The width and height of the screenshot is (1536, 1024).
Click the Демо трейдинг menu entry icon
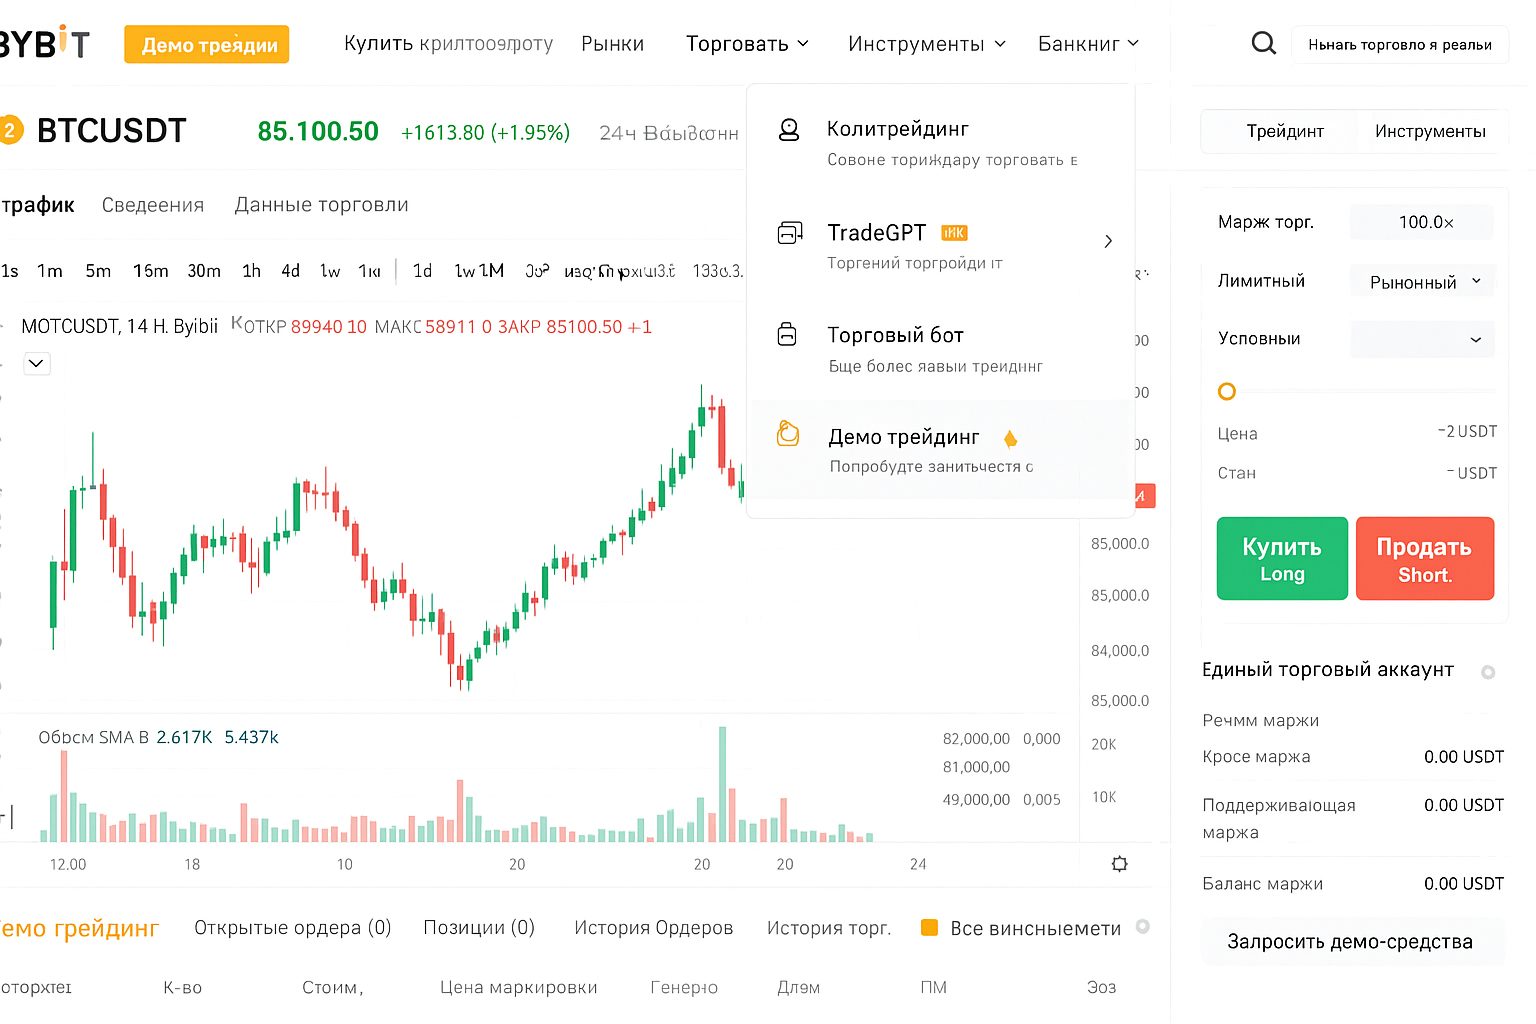pyautogui.click(x=788, y=433)
